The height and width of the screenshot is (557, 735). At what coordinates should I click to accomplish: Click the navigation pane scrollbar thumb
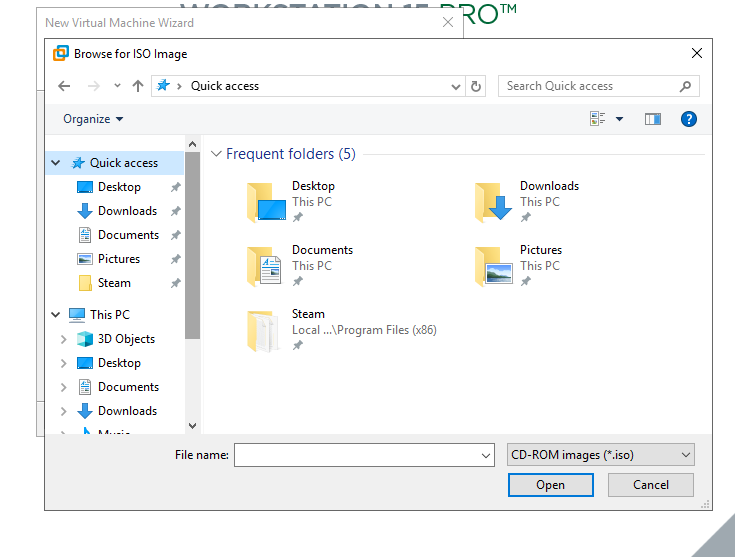tap(192, 245)
